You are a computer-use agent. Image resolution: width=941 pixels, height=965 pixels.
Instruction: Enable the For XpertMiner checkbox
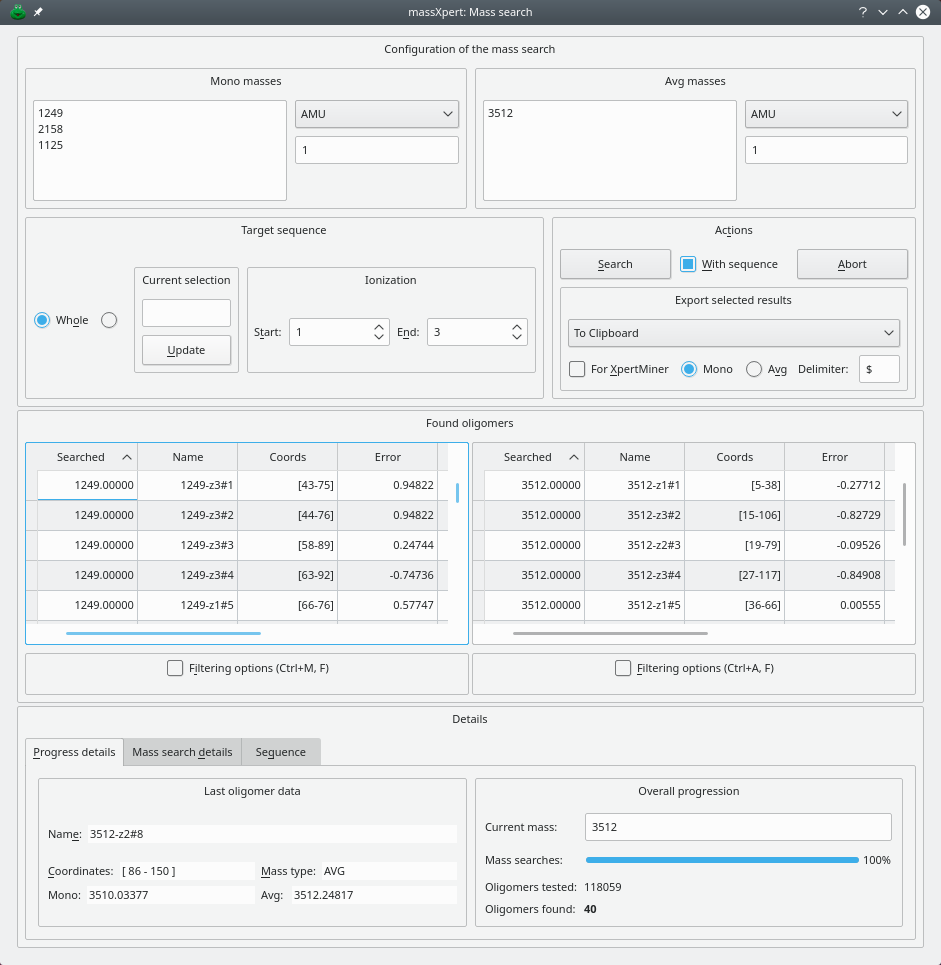(577, 369)
